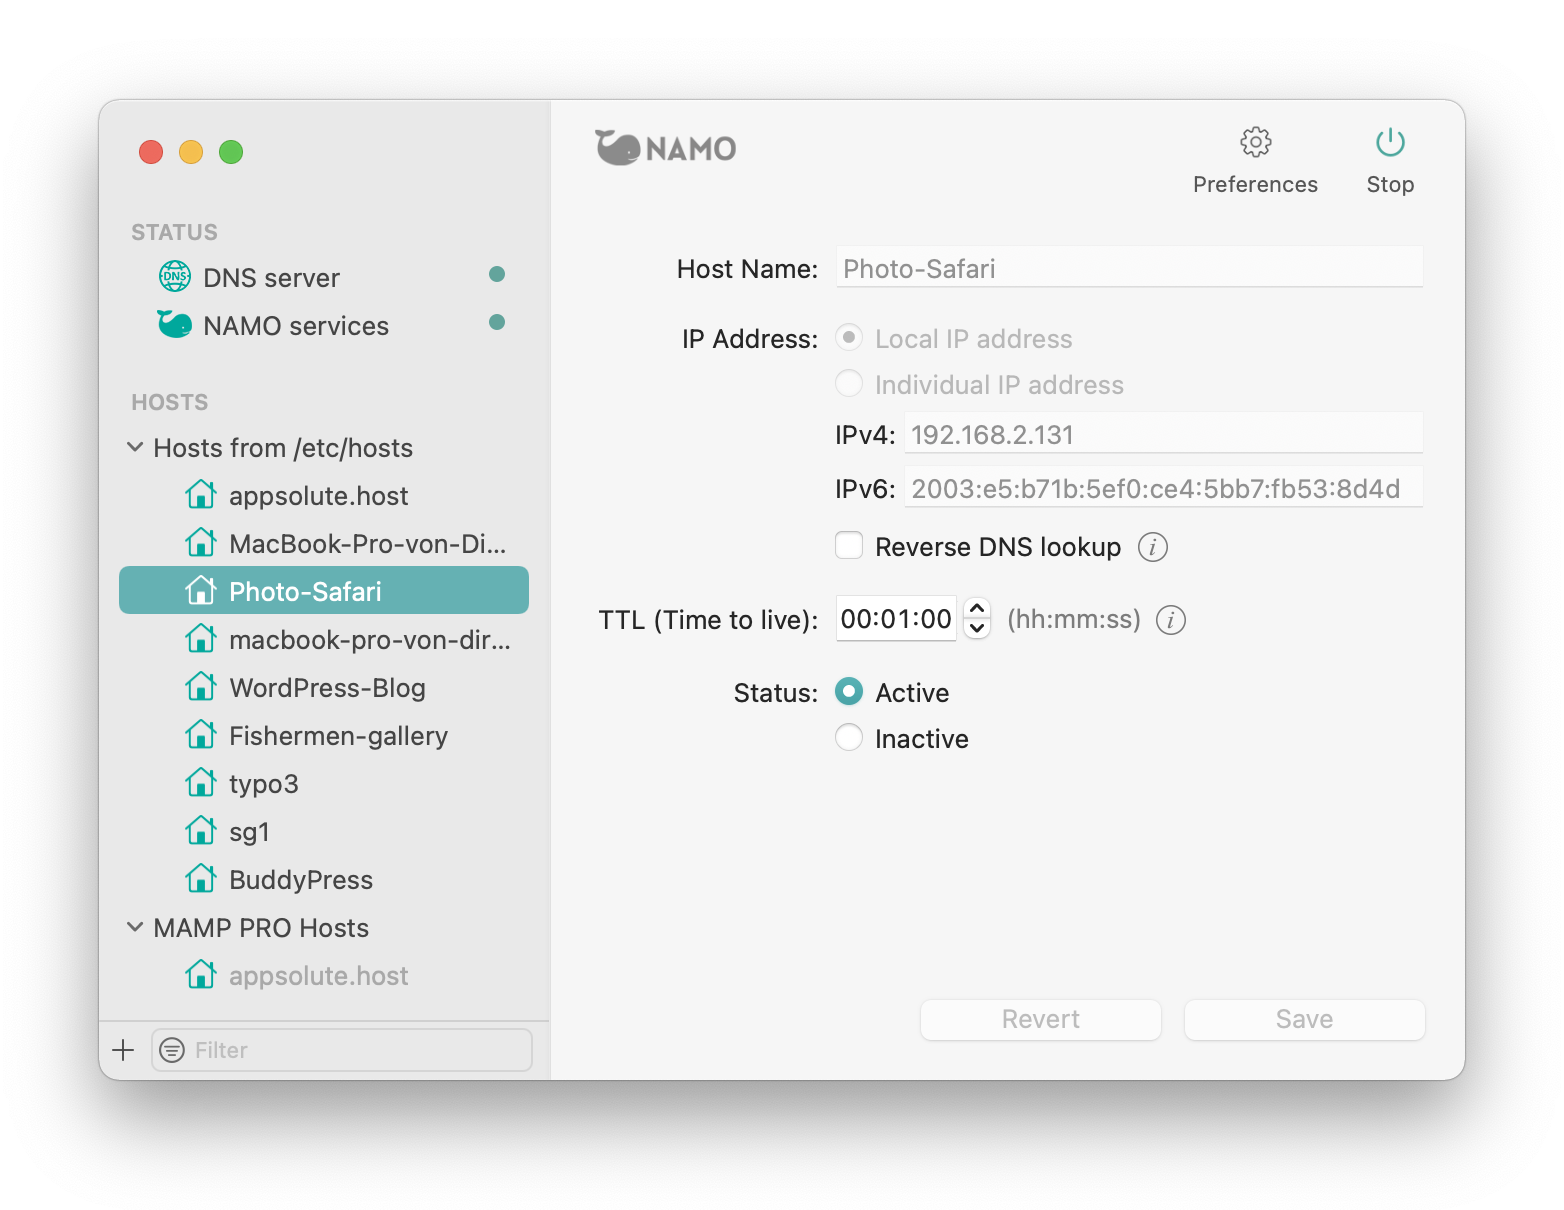This screenshot has height=1210, width=1564.
Task: Click house icon beside typo3
Action: [201, 782]
